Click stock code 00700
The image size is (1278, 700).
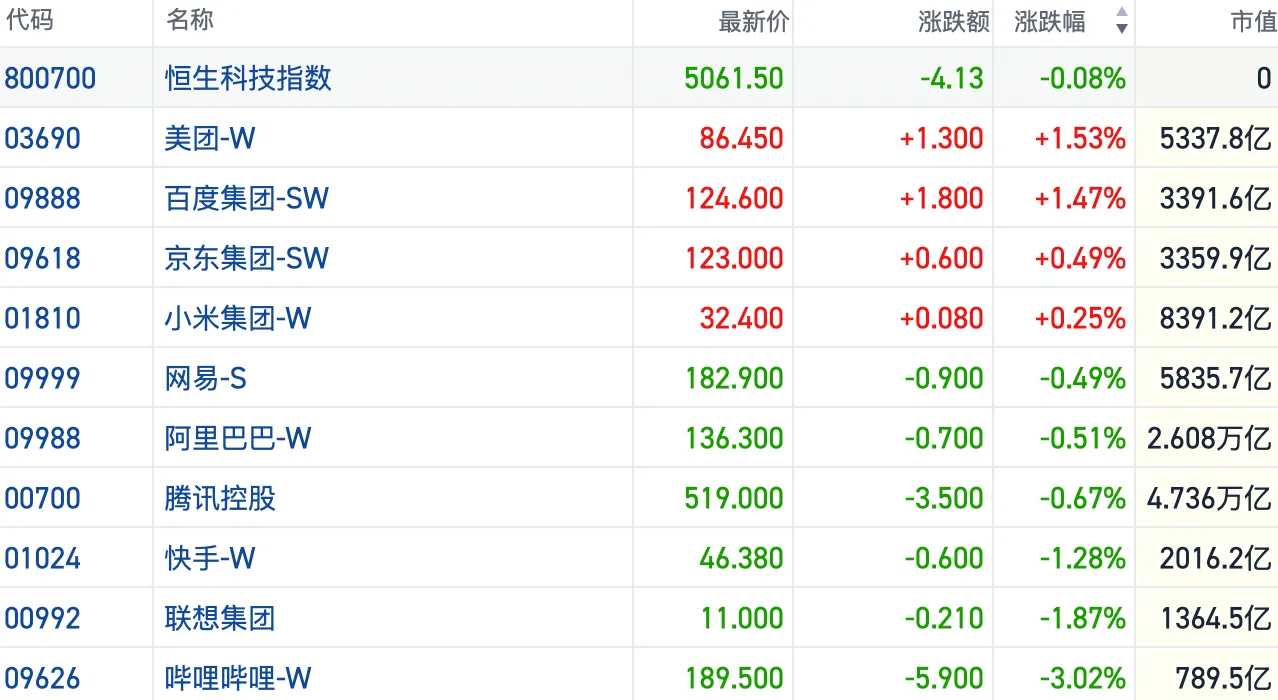pos(42,498)
